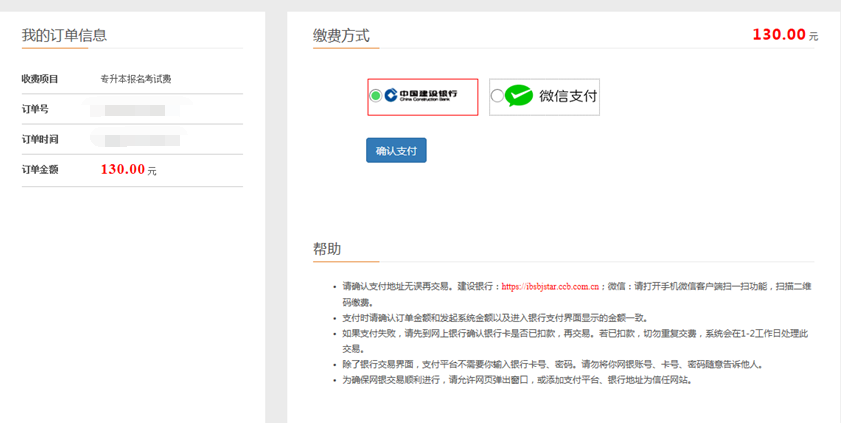Click the 130.00 amount in order info
This screenshot has height=423, width=841.
click(123, 169)
